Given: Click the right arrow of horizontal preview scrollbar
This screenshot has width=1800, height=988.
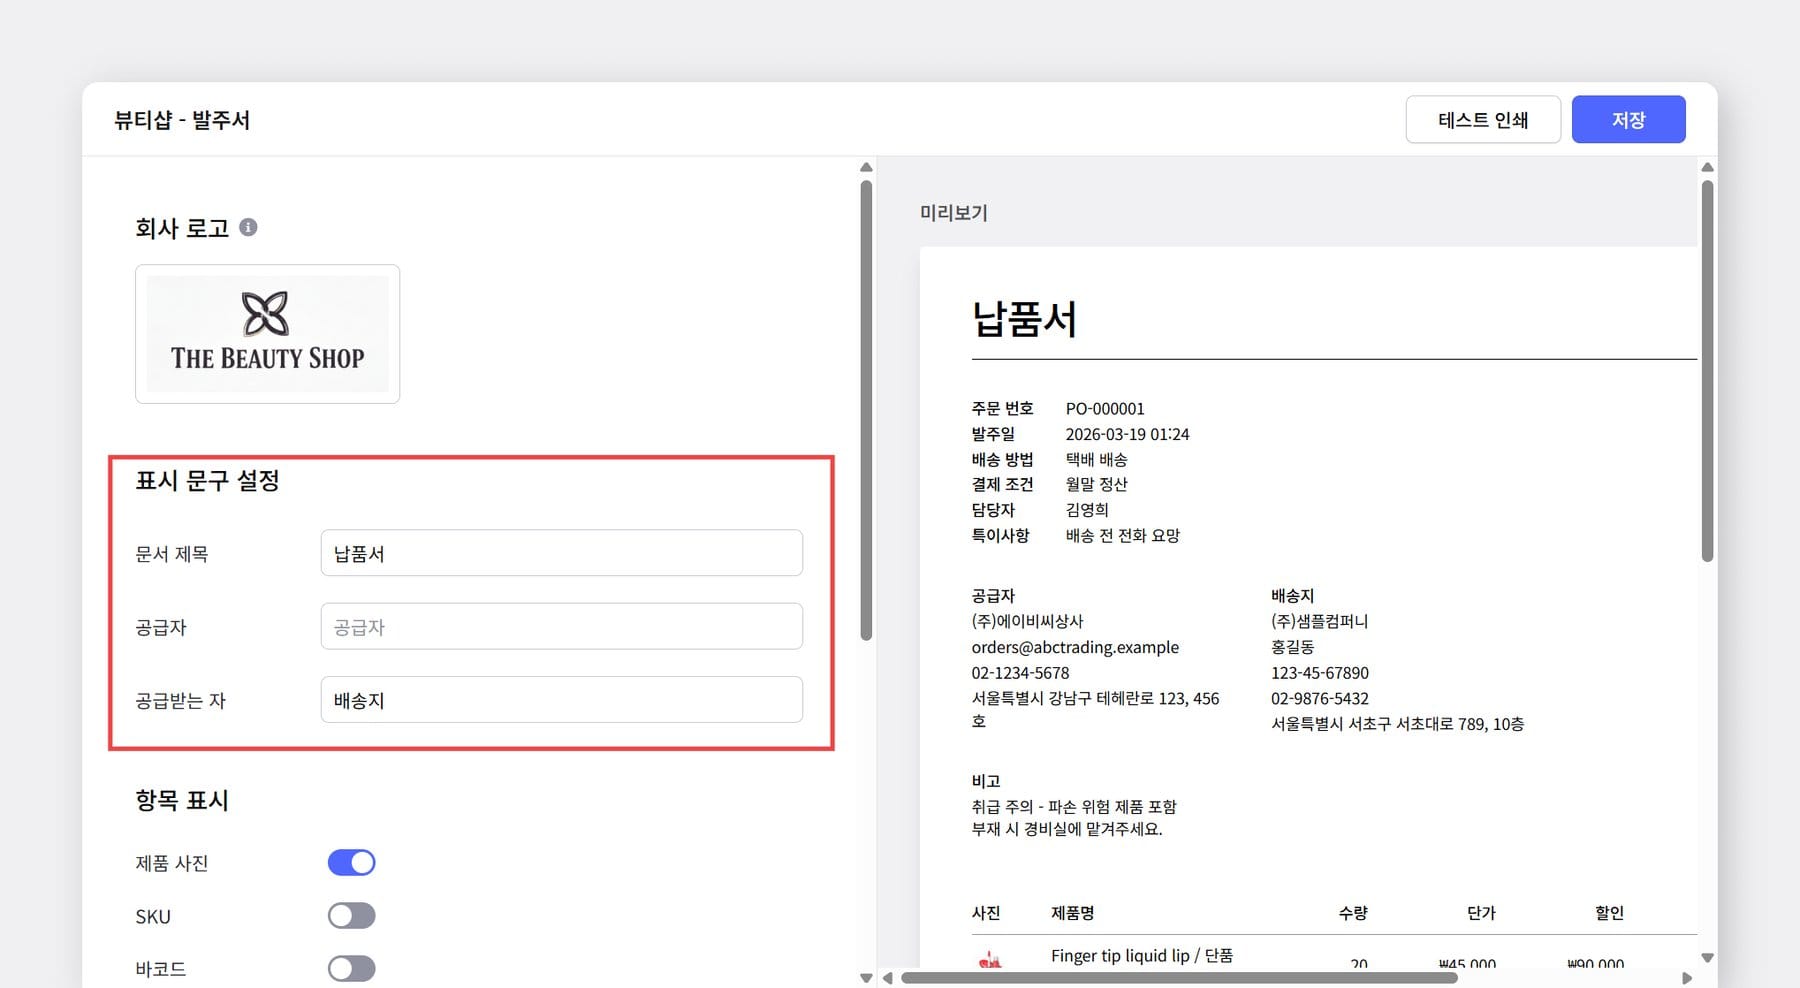Looking at the screenshot, I should point(1688,978).
